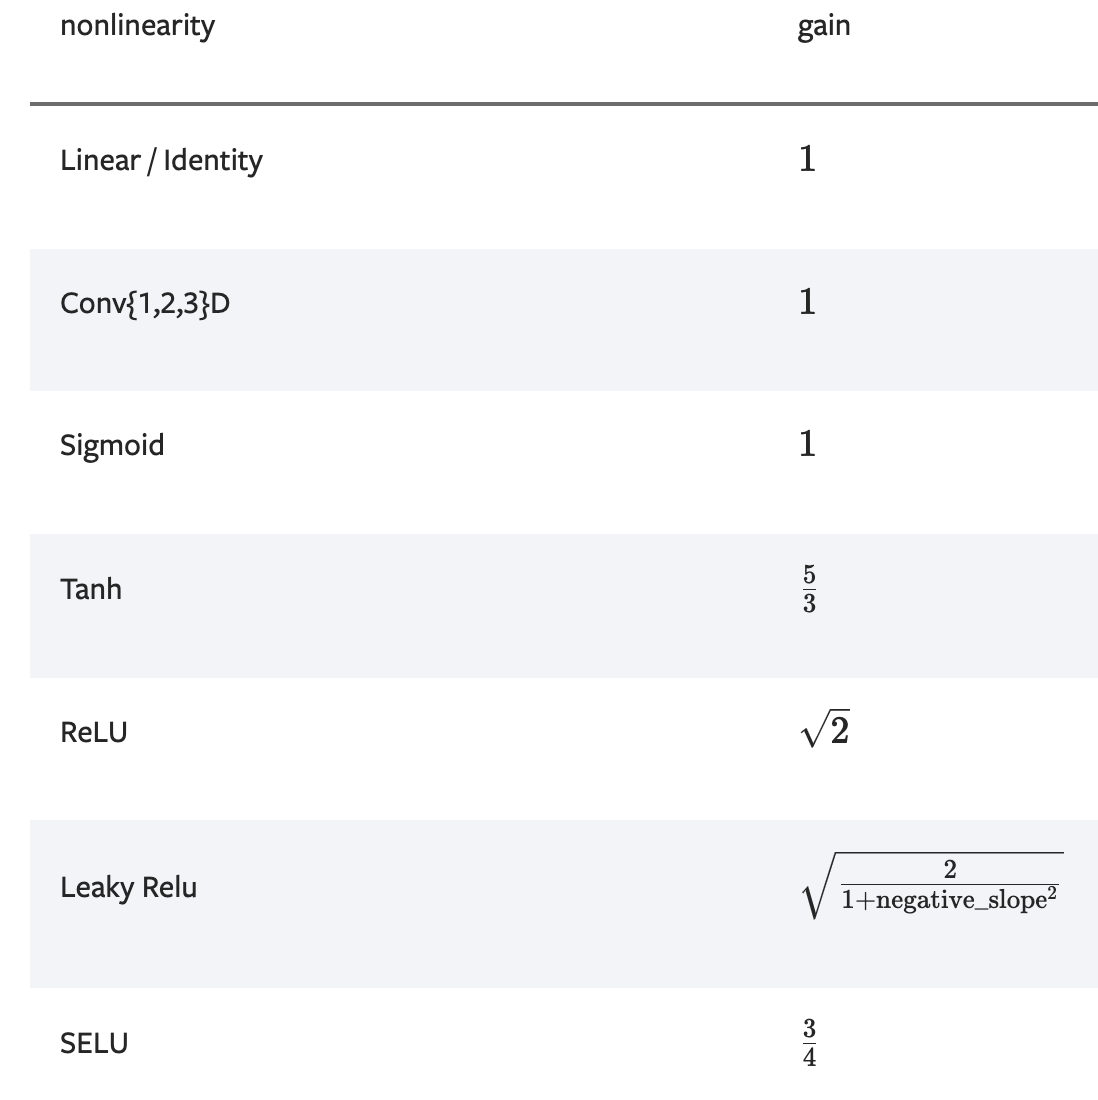
Task: Select the square root of 2 gain
Action: pos(825,731)
